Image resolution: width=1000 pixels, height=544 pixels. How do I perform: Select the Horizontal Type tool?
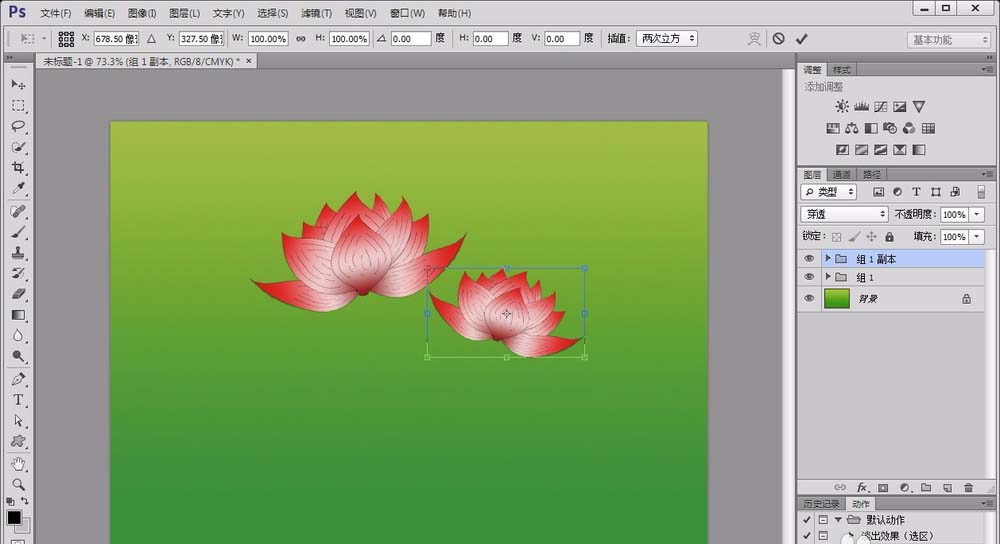18,400
